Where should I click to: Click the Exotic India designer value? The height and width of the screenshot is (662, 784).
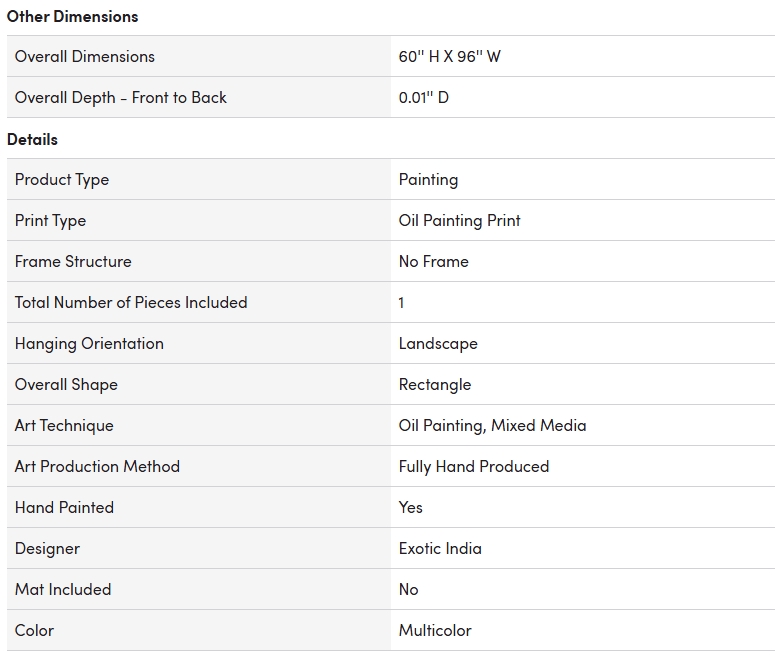coord(440,549)
